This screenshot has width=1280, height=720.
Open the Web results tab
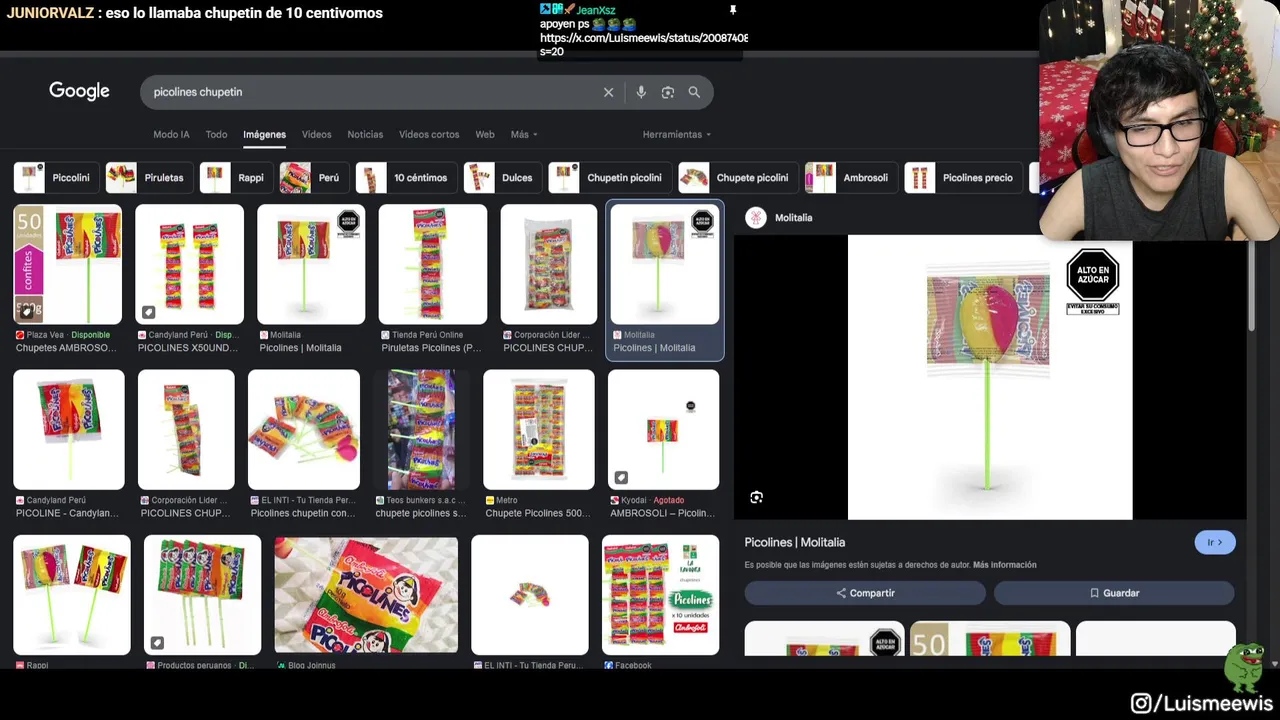(485, 134)
